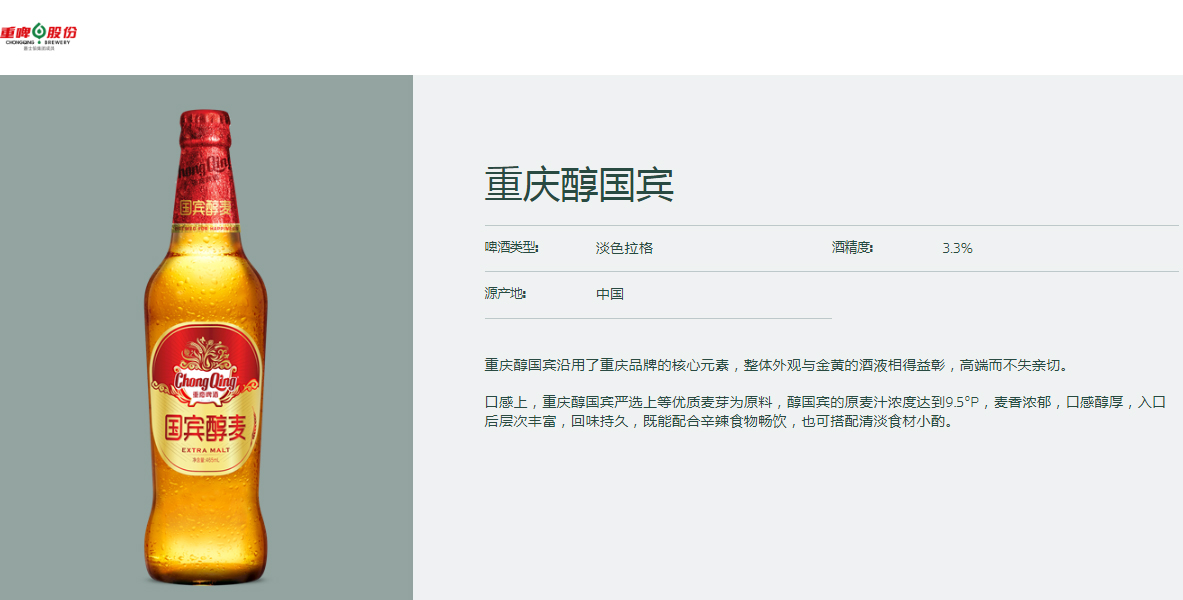Screen dimensions: 1183x600
Task: Click the 淡色拉格 beer type value
Action: coord(624,248)
